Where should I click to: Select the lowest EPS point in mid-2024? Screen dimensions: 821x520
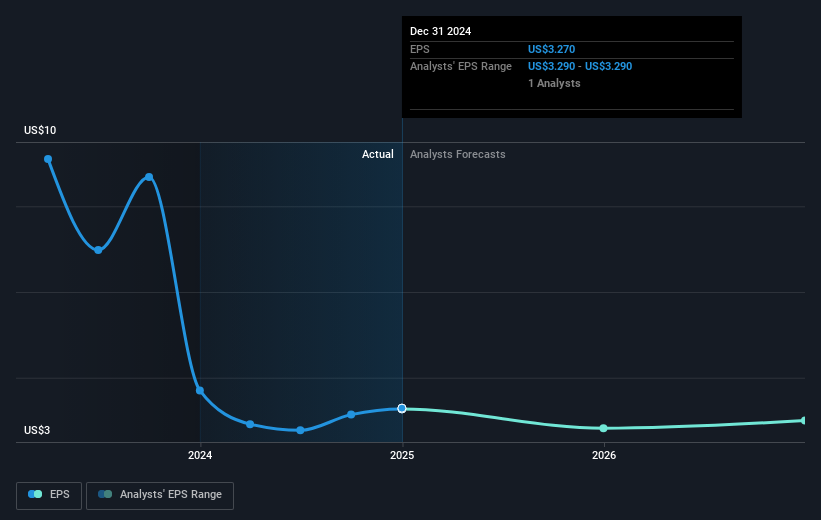click(x=301, y=430)
